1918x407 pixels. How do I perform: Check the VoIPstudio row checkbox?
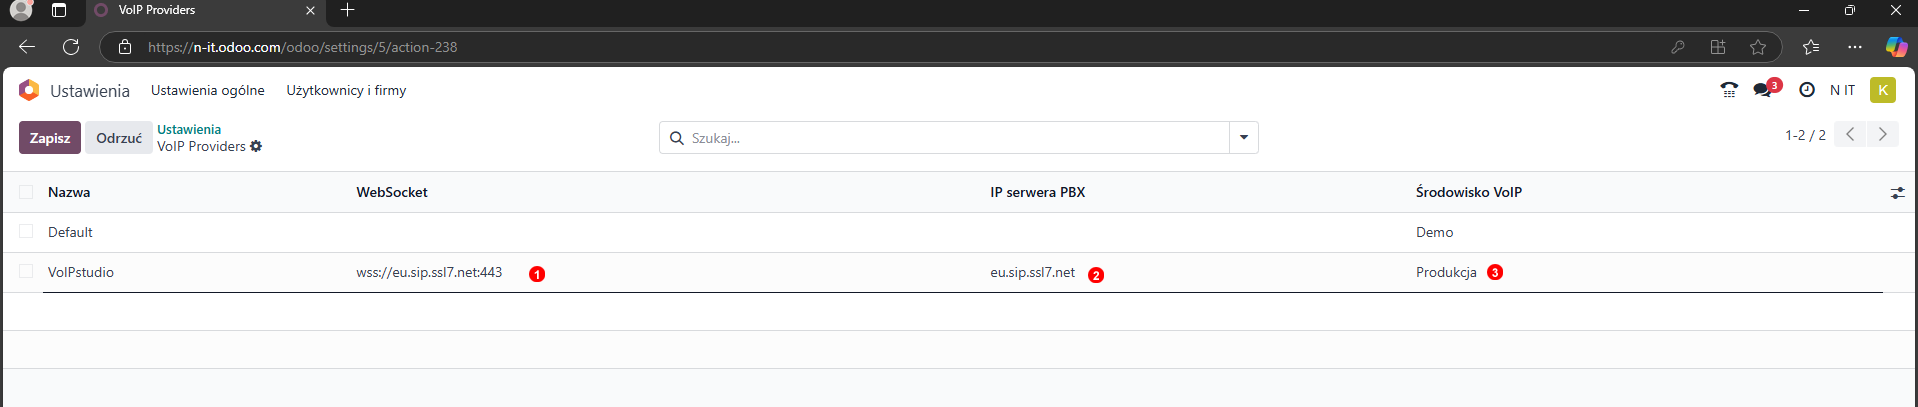pyautogui.click(x=26, y=271)
